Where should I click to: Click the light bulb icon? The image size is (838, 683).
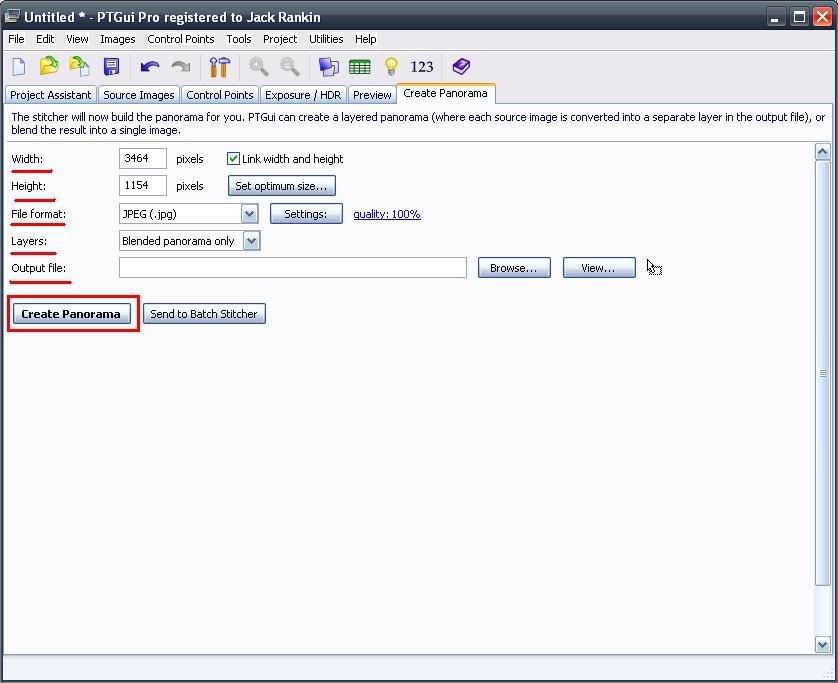(x=391, y=67)
